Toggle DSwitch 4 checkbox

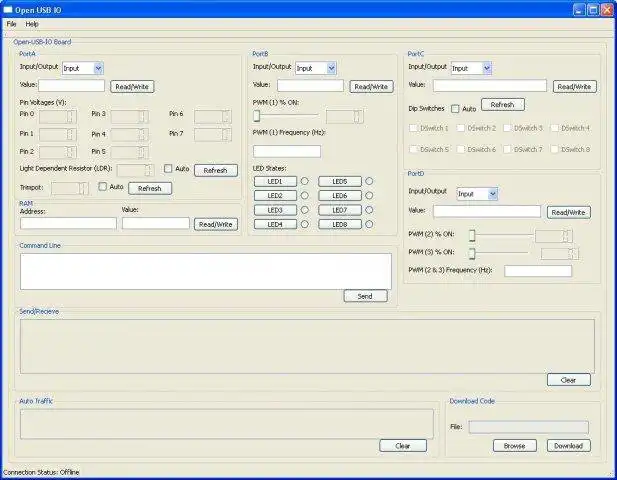(x=554, y=128)
